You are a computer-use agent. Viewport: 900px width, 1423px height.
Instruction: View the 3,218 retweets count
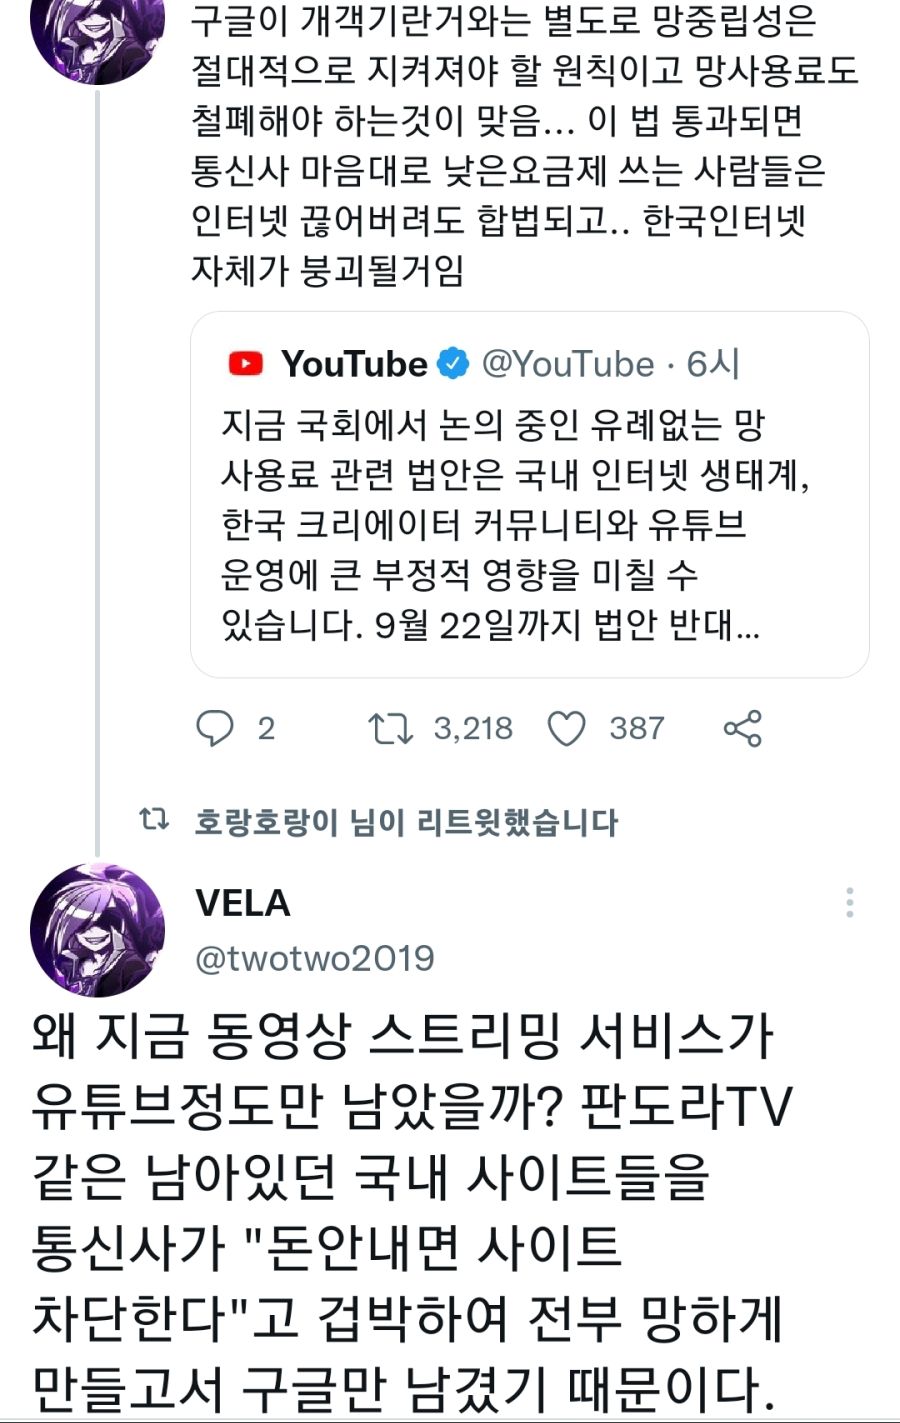pos(473,728)
